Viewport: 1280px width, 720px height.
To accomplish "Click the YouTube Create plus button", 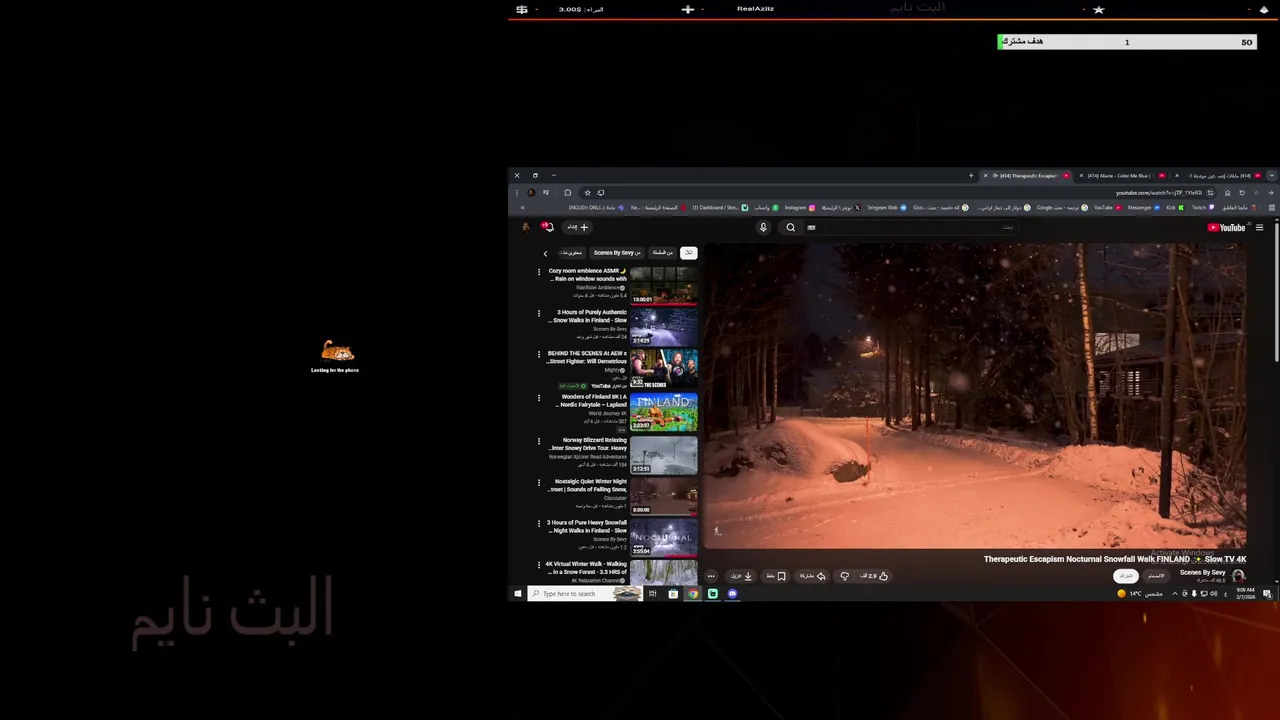I will pyautogui.click(x=577, y=227).
